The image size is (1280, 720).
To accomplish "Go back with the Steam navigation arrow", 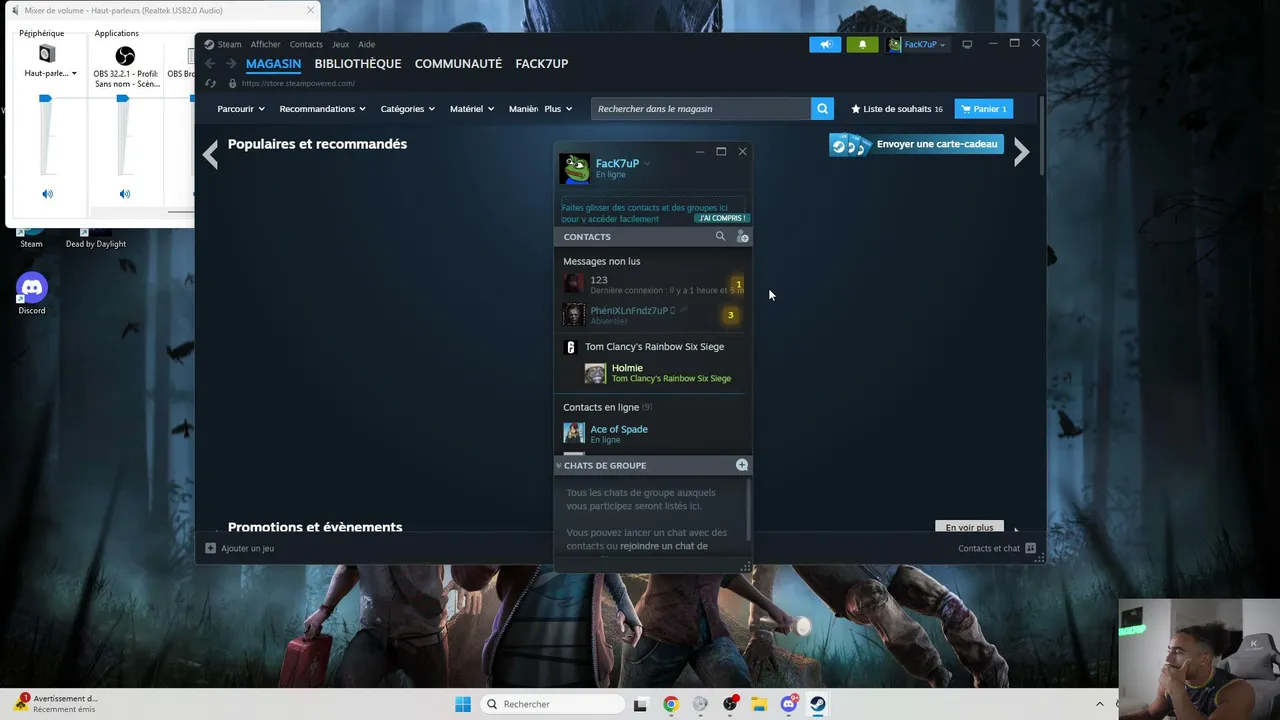I will pyautogui.click(x=210, y=64).
